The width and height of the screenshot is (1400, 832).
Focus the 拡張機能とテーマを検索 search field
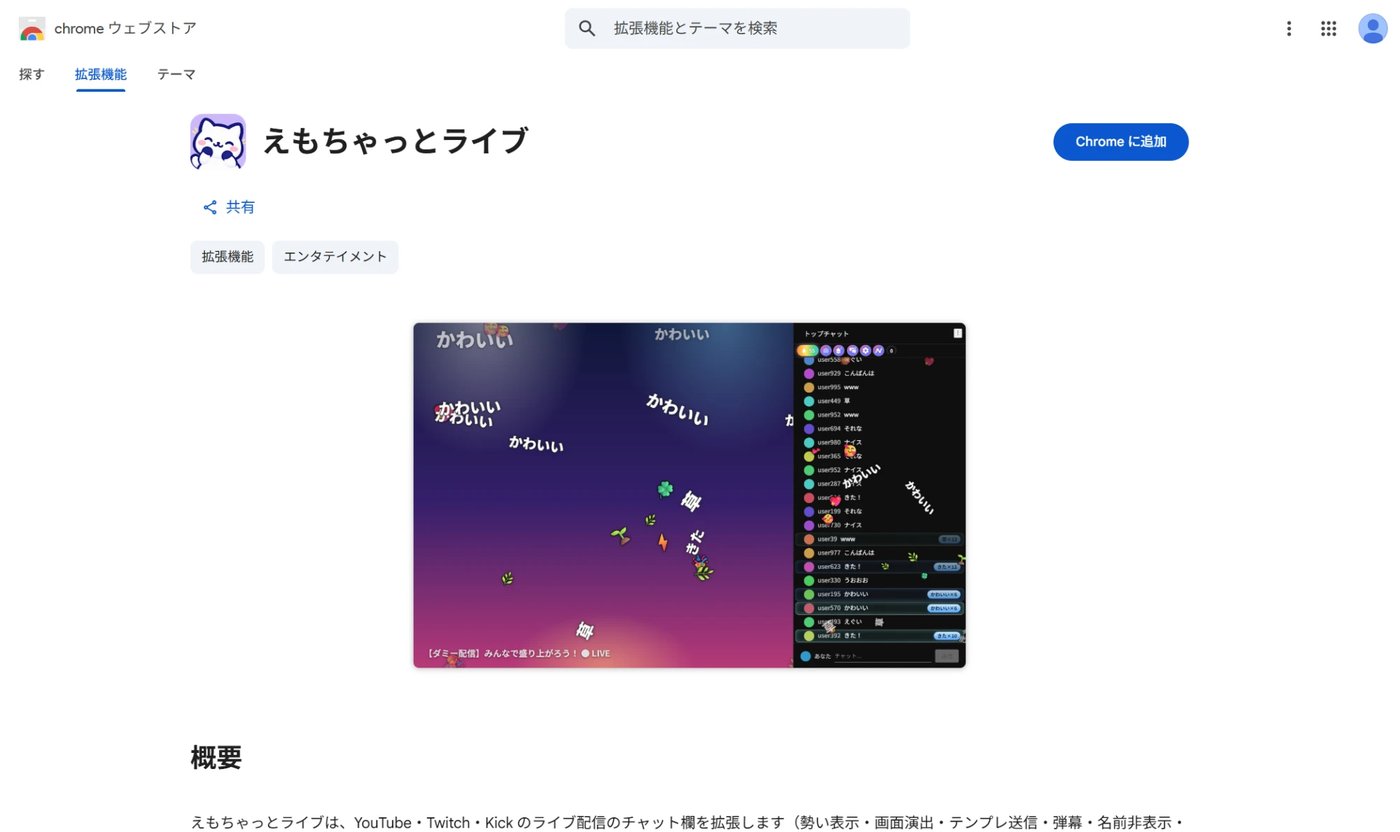pos(737,28)
